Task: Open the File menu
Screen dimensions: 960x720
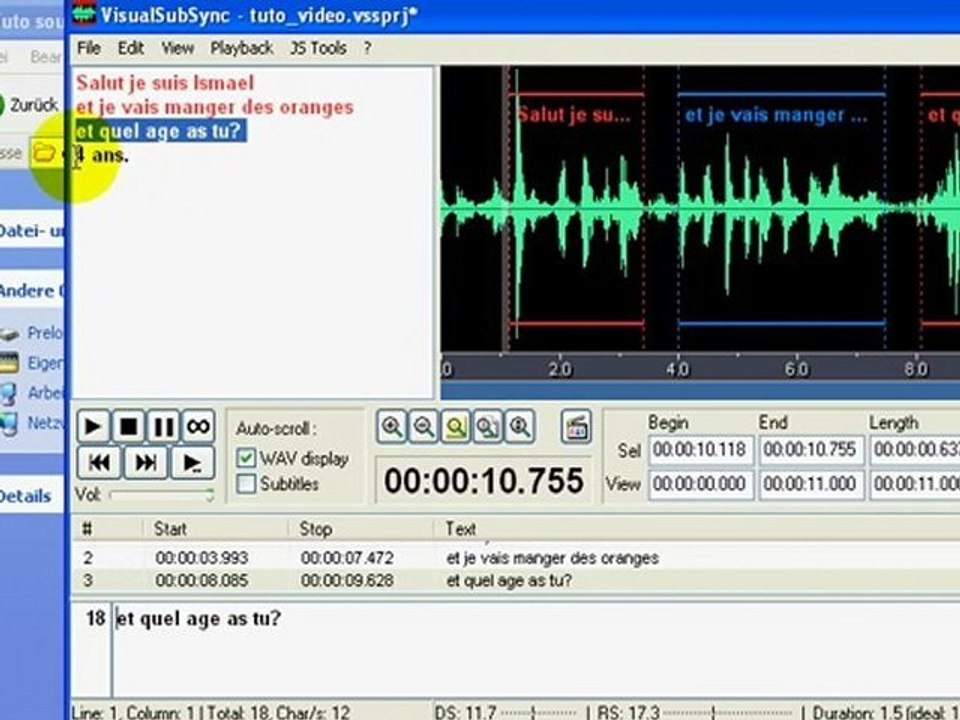Action: tap(89, 48)
